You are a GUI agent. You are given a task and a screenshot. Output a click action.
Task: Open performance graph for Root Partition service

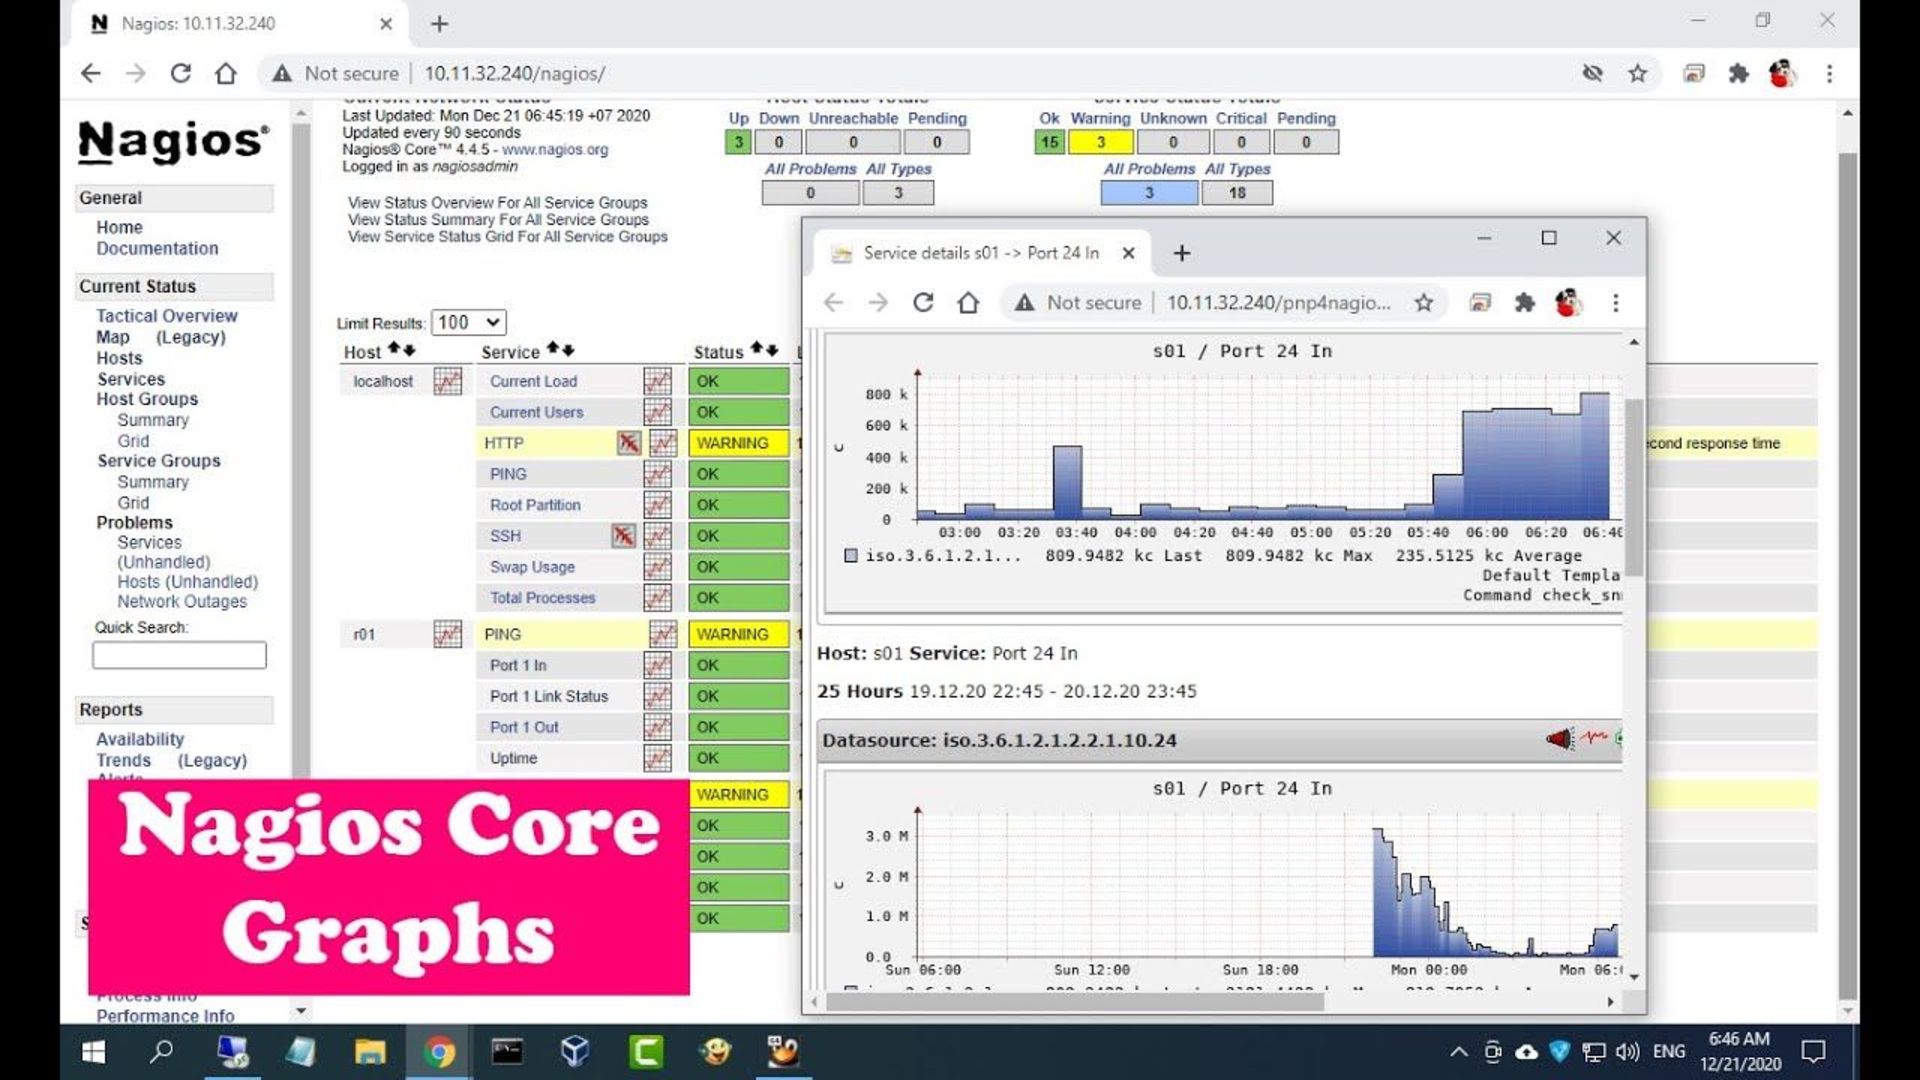657,505
